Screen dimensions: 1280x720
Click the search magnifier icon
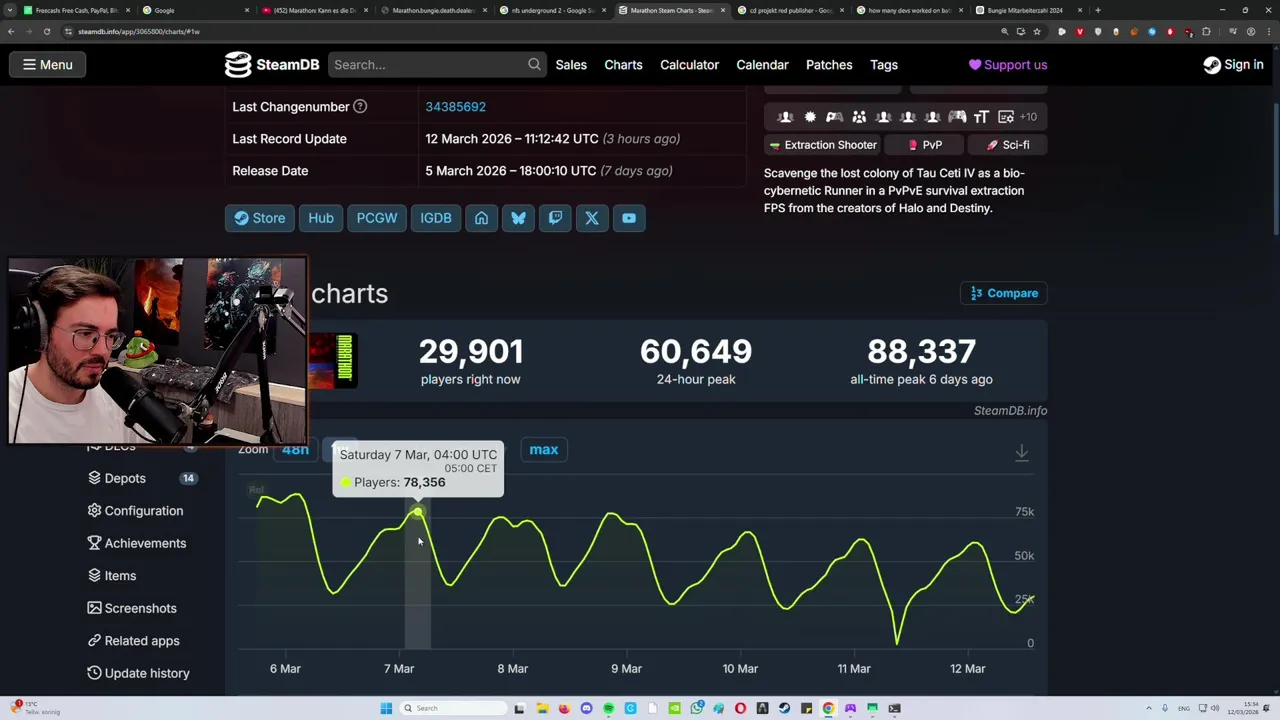(x=534, y=65)
